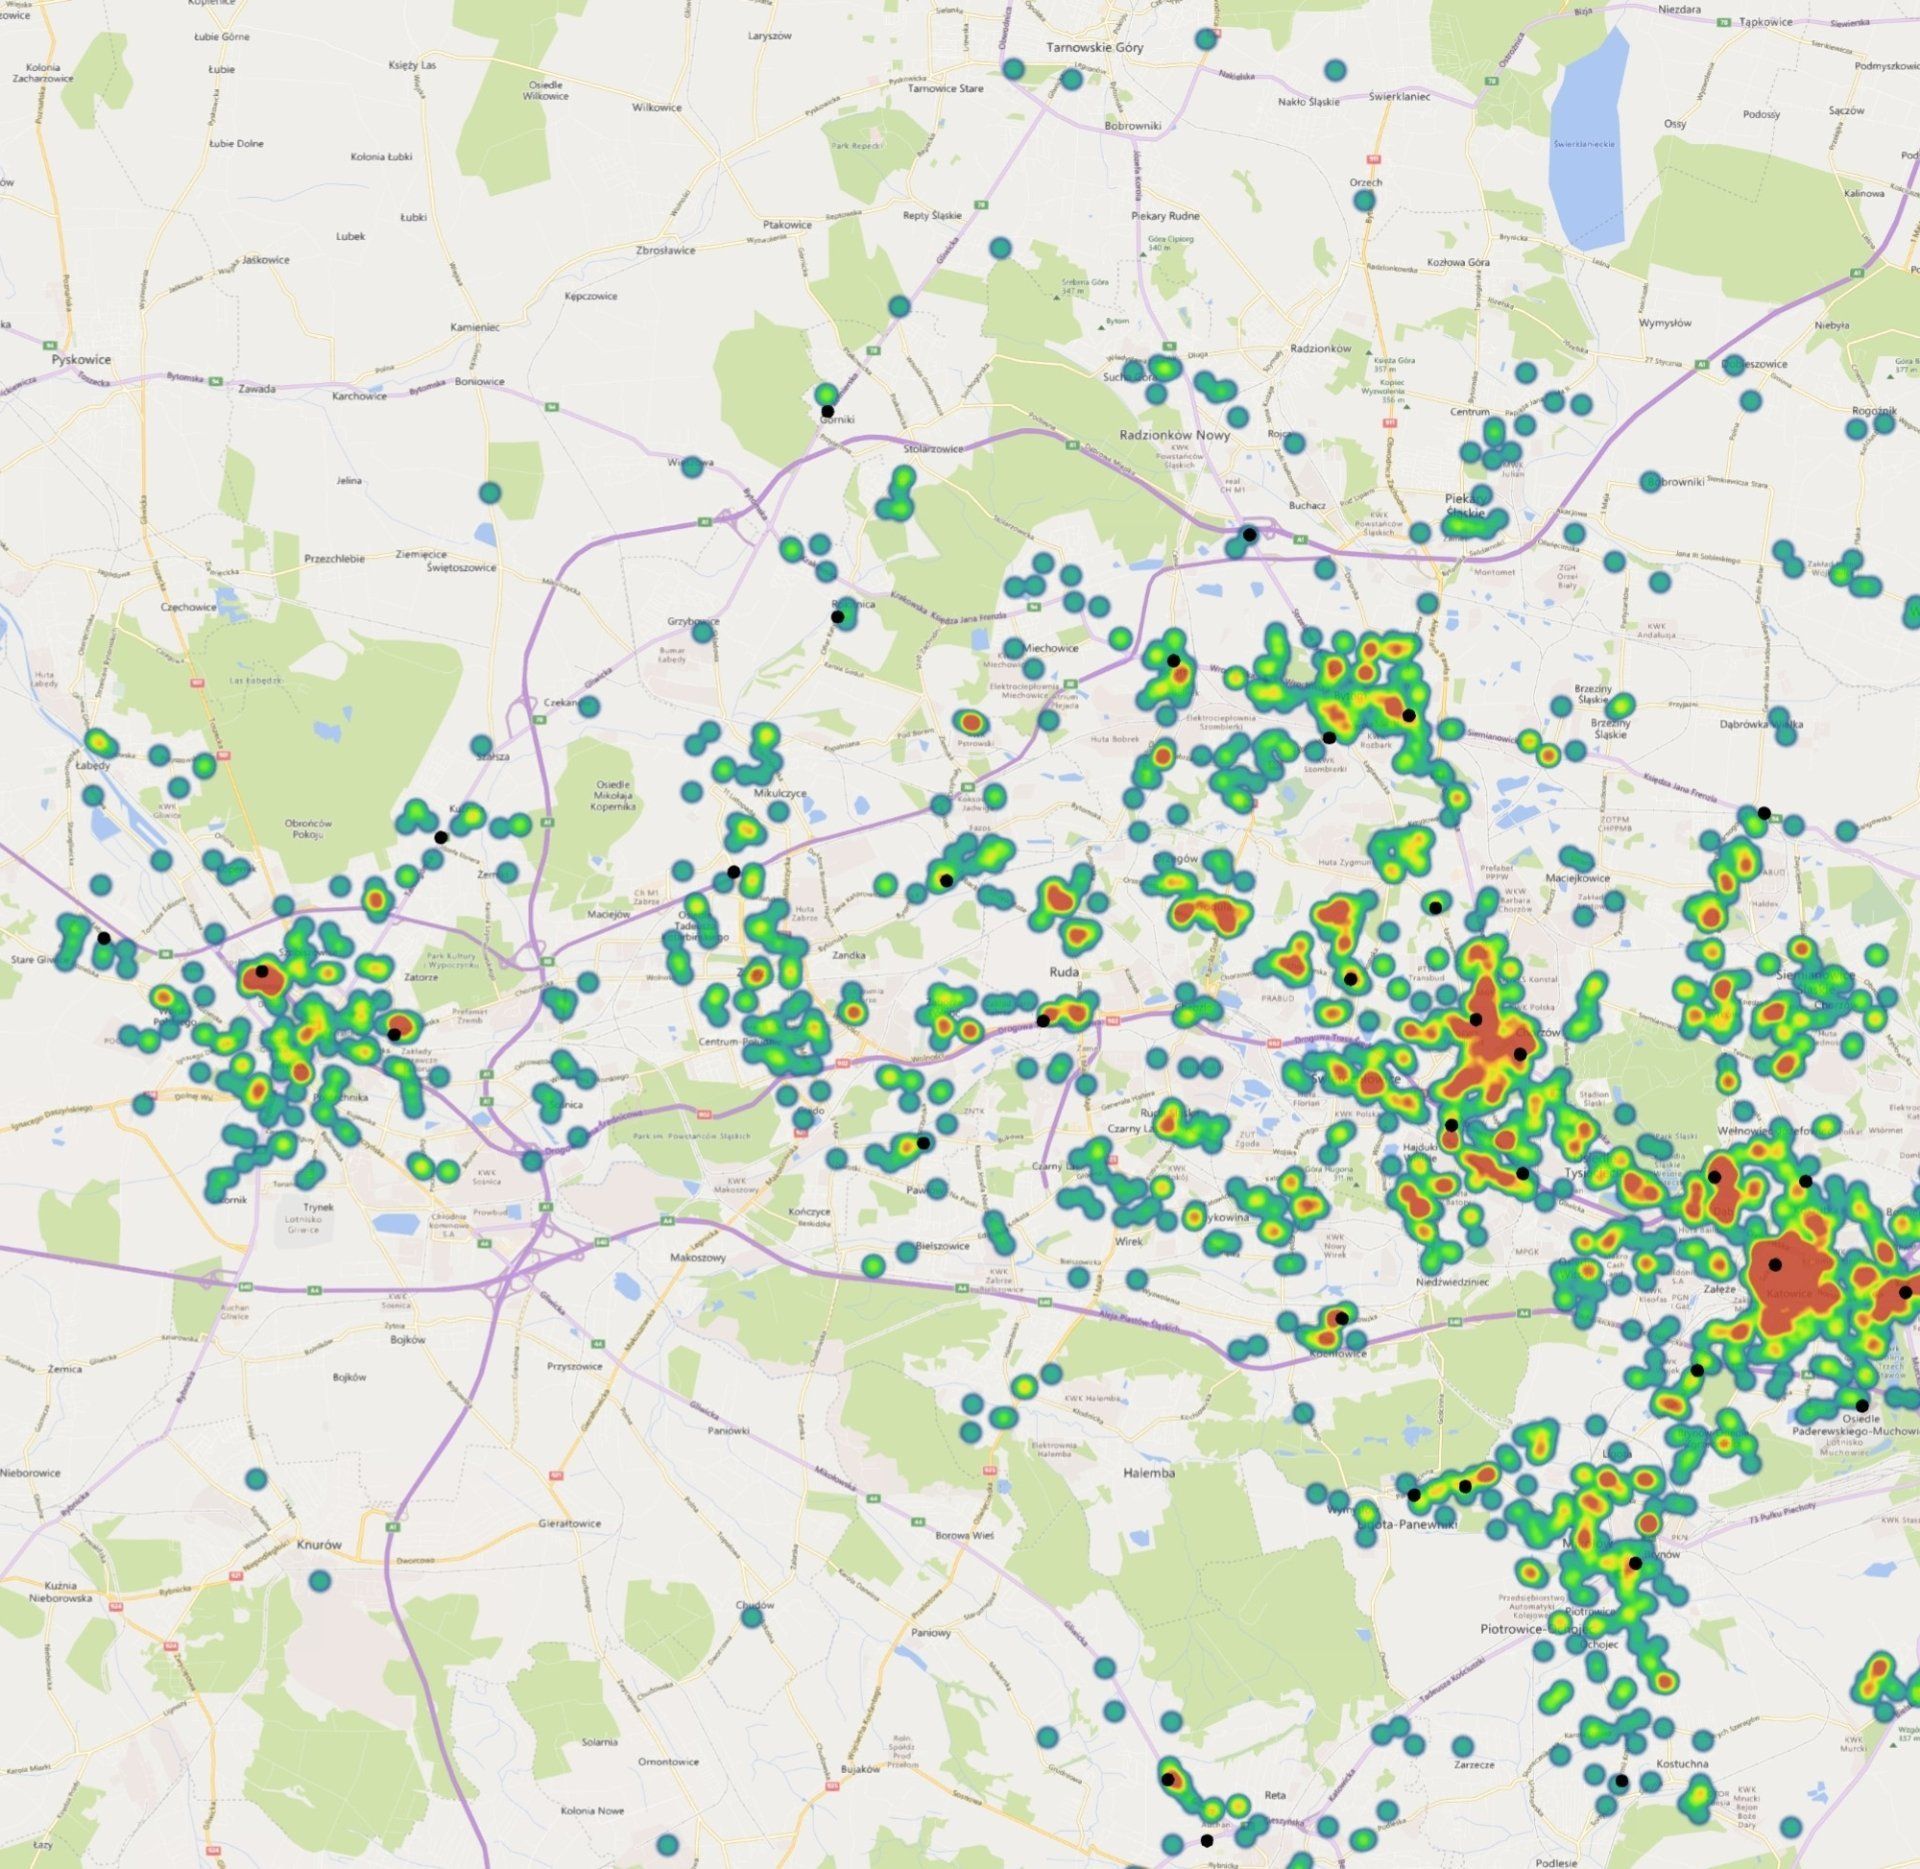Click the black marker dot at Rokitnica
This screenshot has height=1869, width=1920.
[838, 617]
